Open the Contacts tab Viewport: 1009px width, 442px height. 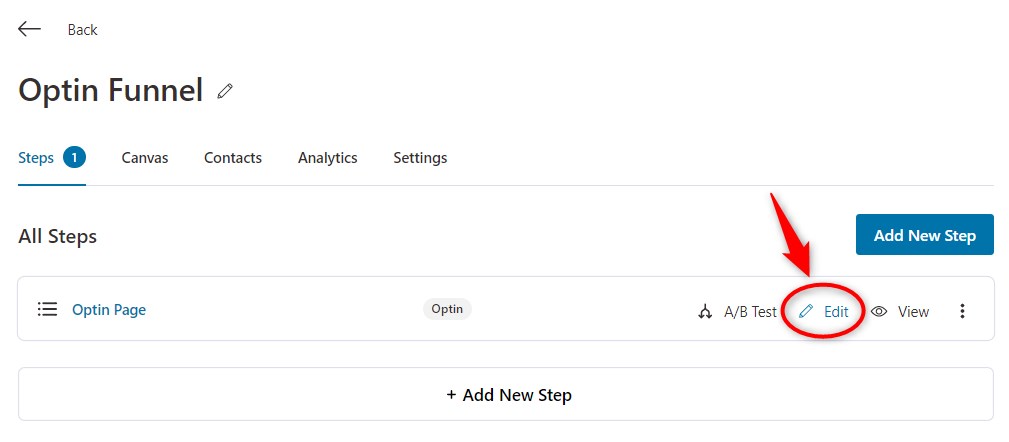tap(233, 158)
